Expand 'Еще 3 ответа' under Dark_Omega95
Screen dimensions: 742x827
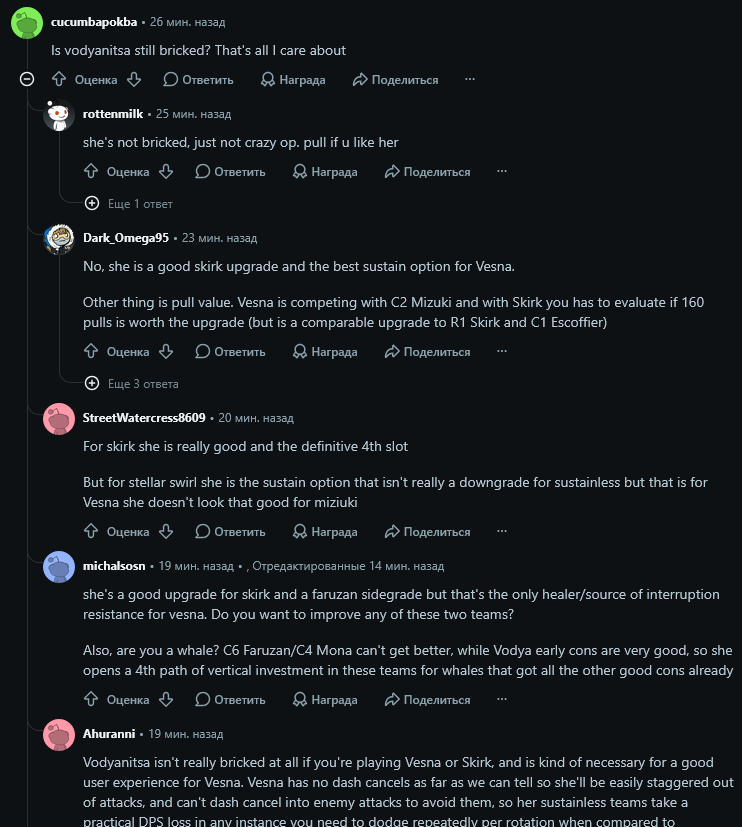click(132, 383)
